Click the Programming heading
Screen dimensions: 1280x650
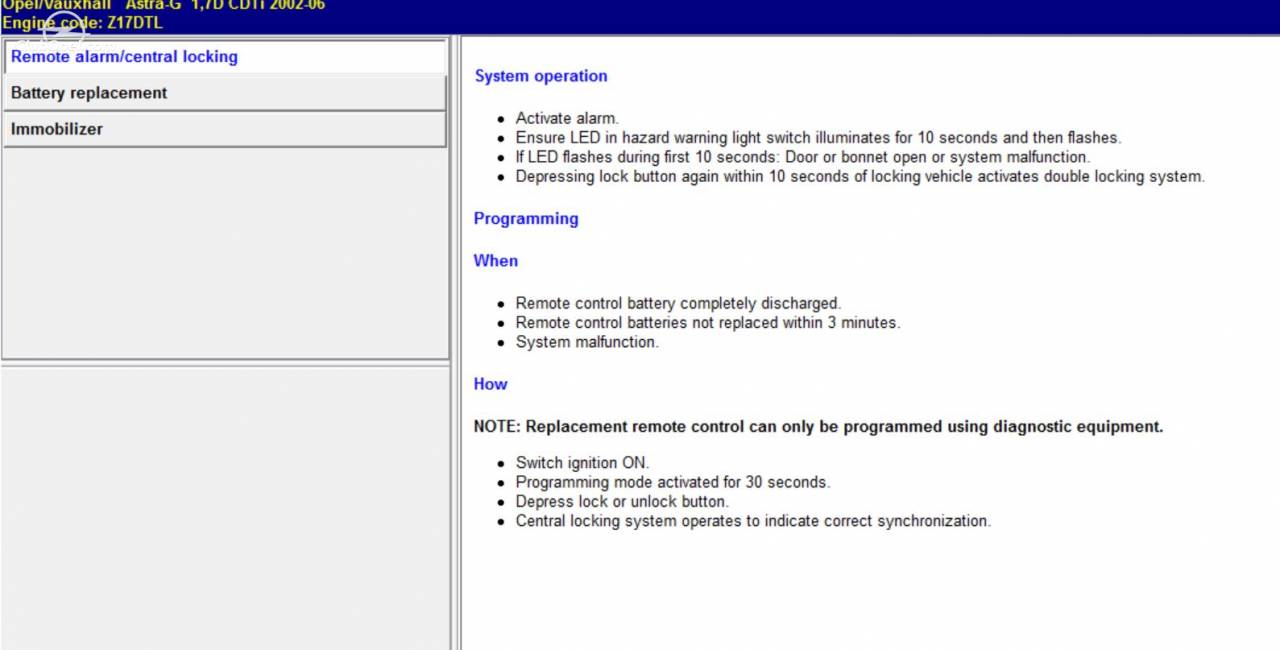click(526, 219)
